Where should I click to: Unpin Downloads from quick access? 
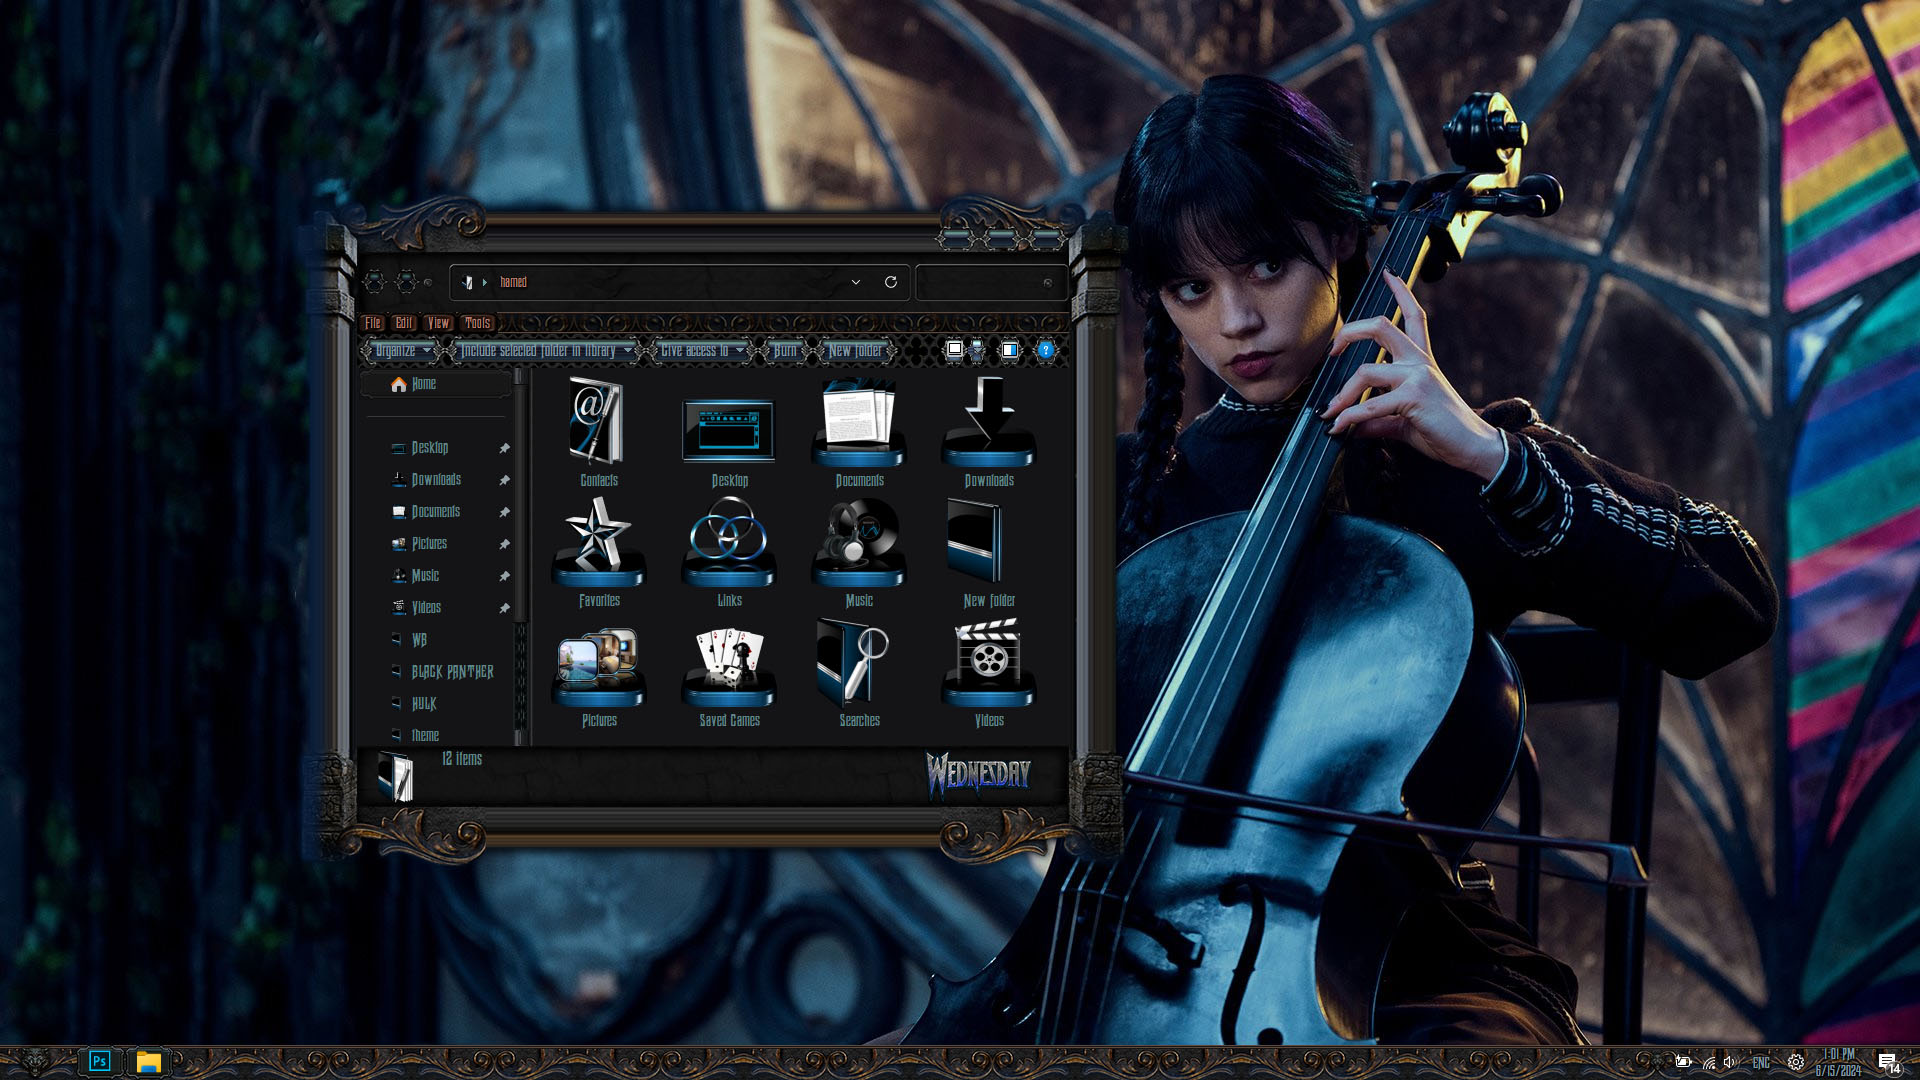(x=504, y=480)
